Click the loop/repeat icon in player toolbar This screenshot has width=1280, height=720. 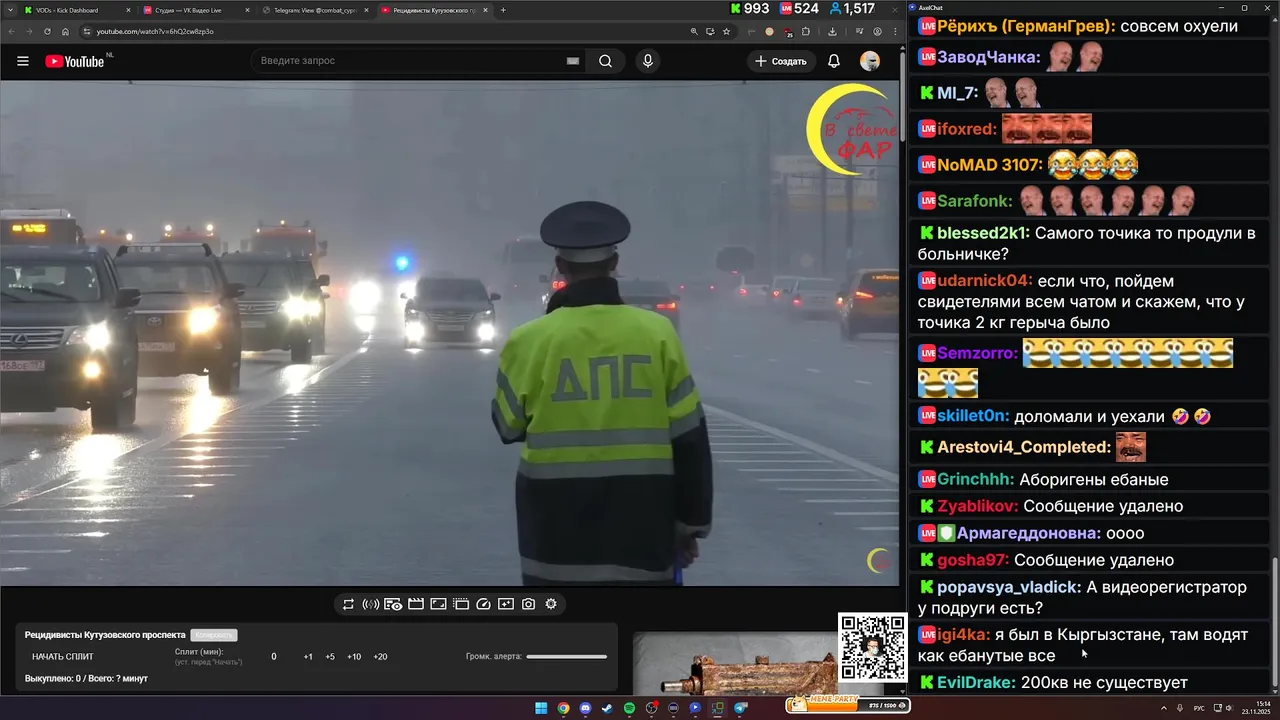pyautogui.click(x=348, y=604)
